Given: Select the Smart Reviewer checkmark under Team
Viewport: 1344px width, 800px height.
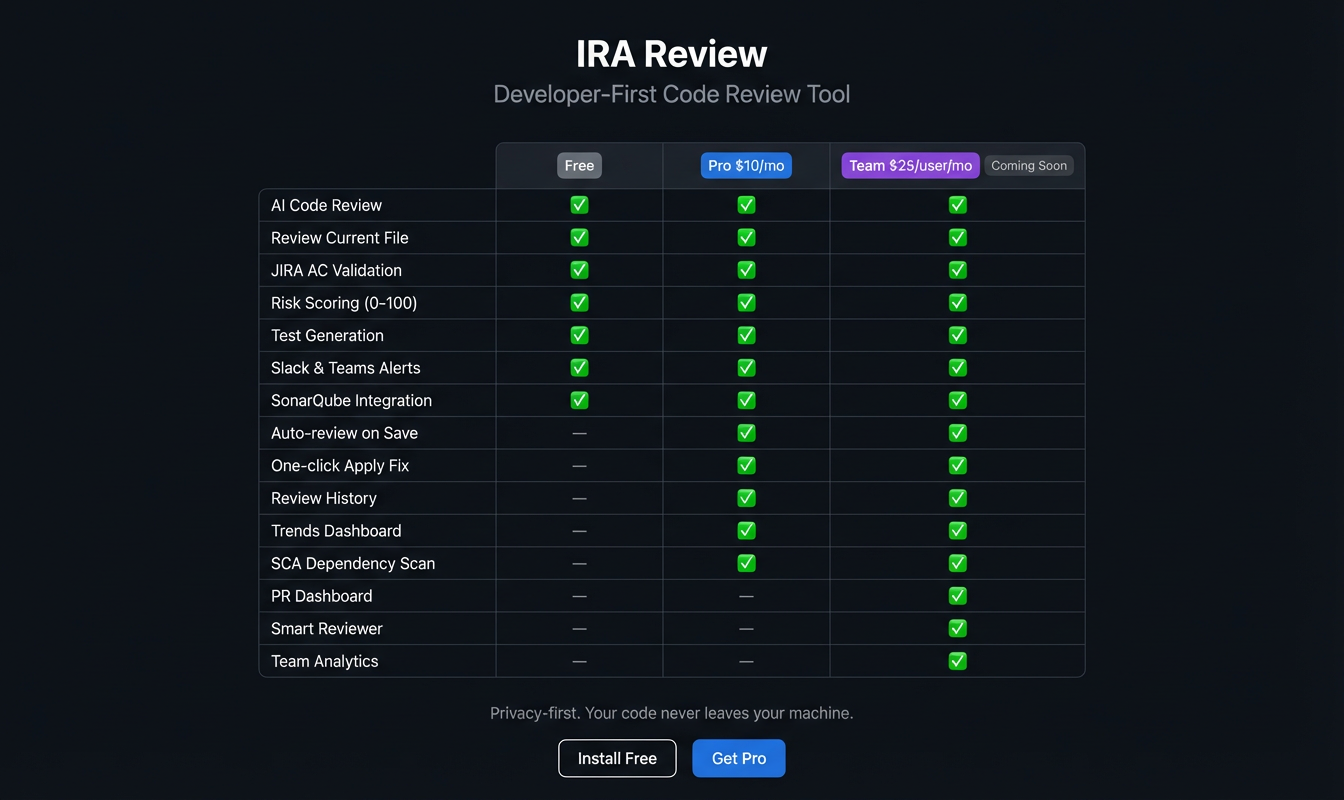Looking at the screenshot, I should [x=957, y=628].
